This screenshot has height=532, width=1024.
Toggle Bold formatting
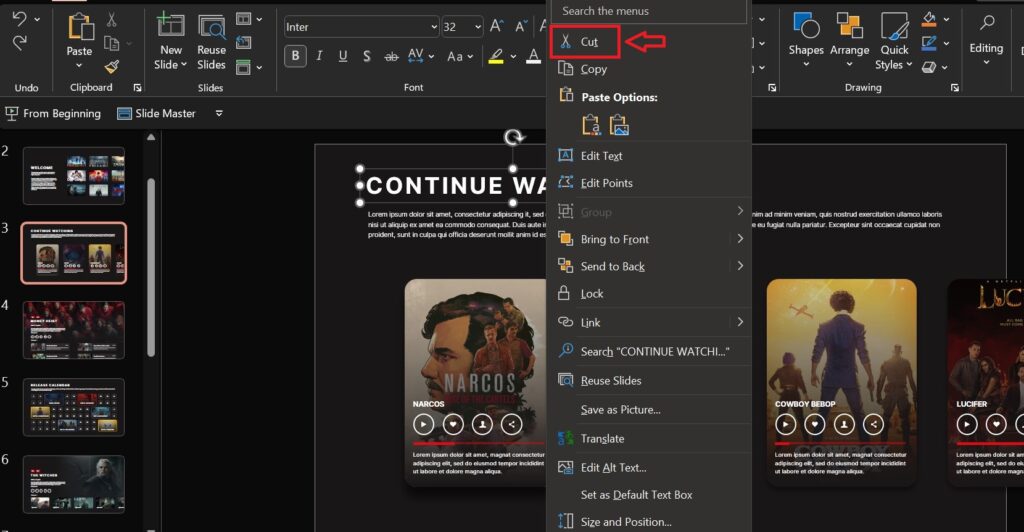pyautogui.click(x=296, y=56)
